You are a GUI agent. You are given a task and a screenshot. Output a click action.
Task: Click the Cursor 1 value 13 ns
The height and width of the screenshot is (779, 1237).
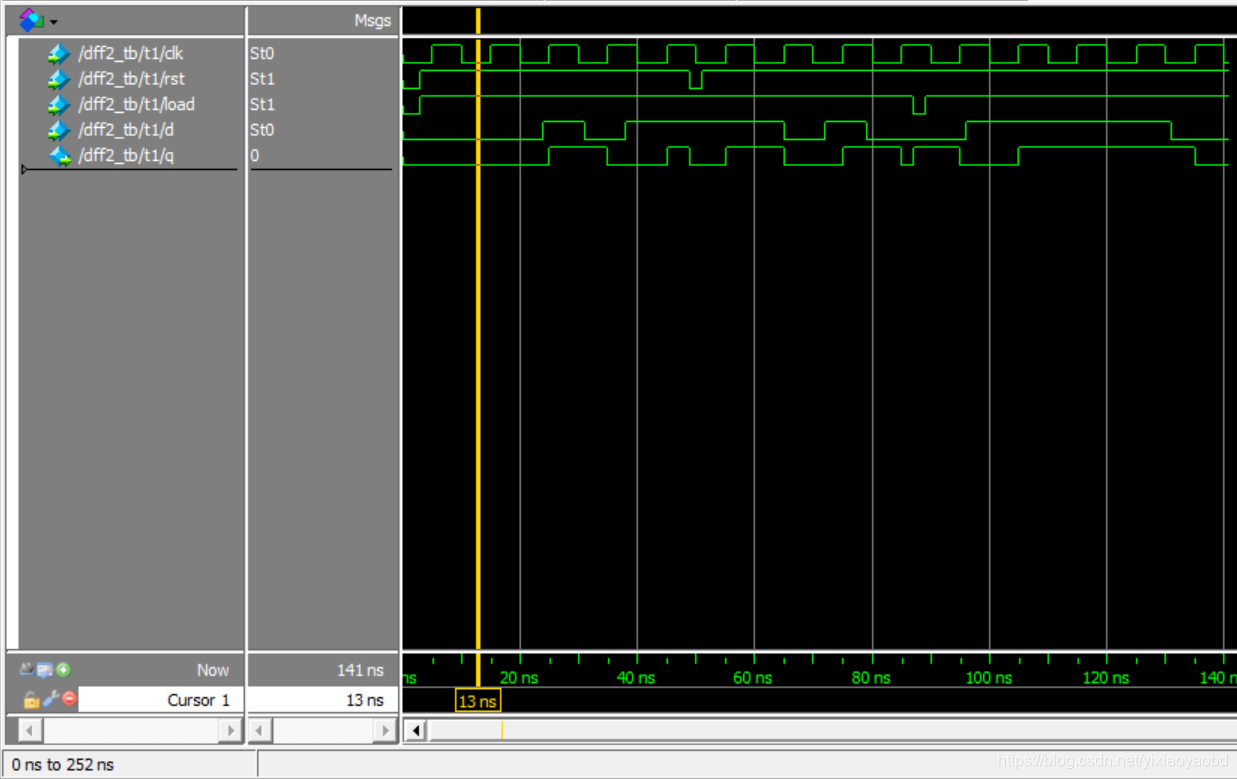365,700
